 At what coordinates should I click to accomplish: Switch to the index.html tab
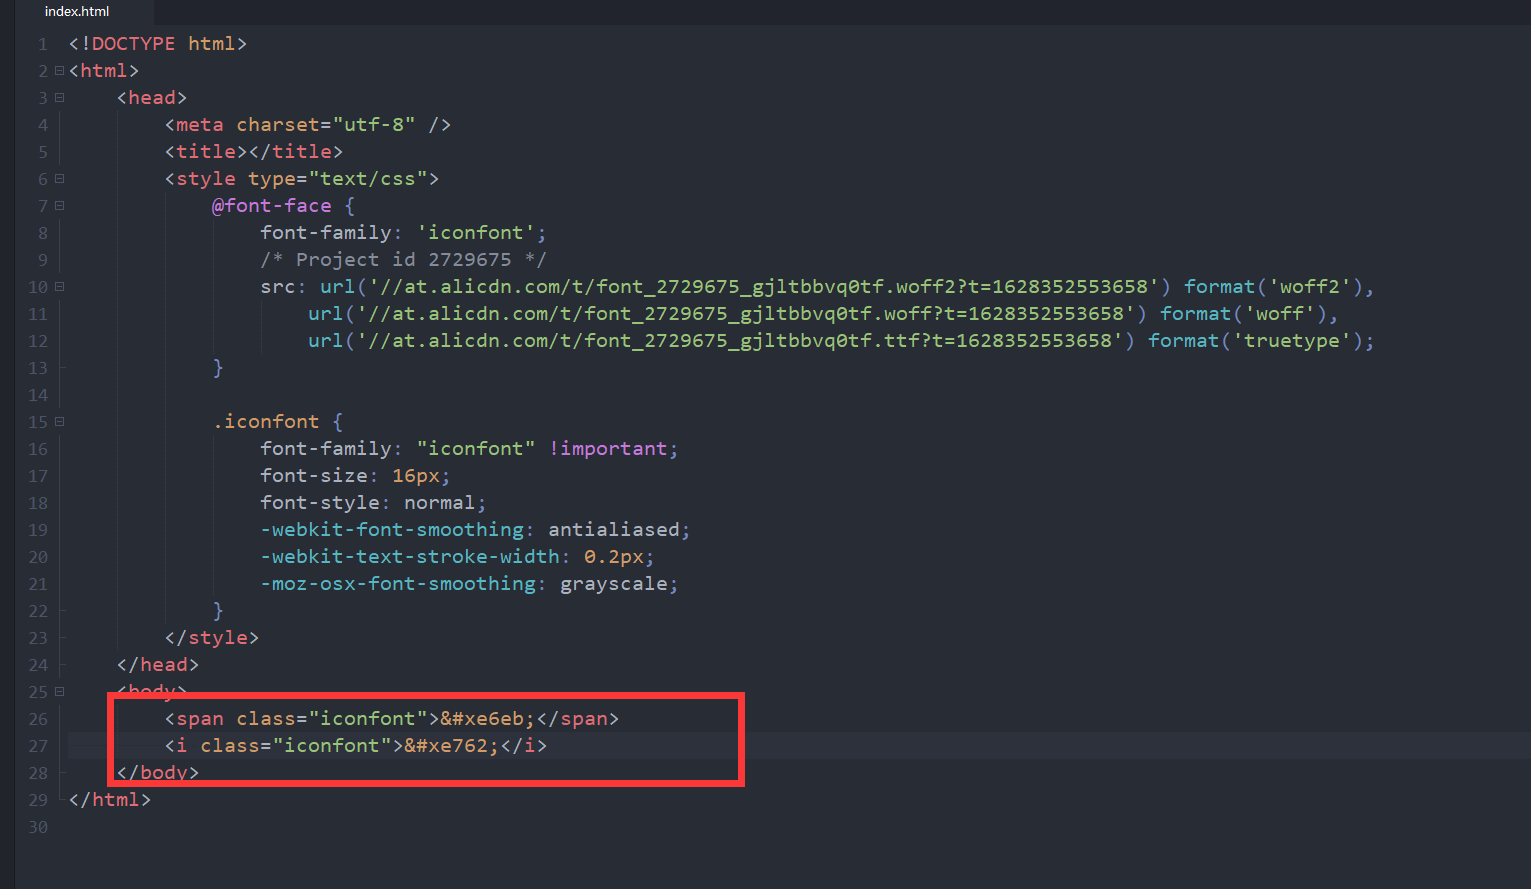pos(77,12)
